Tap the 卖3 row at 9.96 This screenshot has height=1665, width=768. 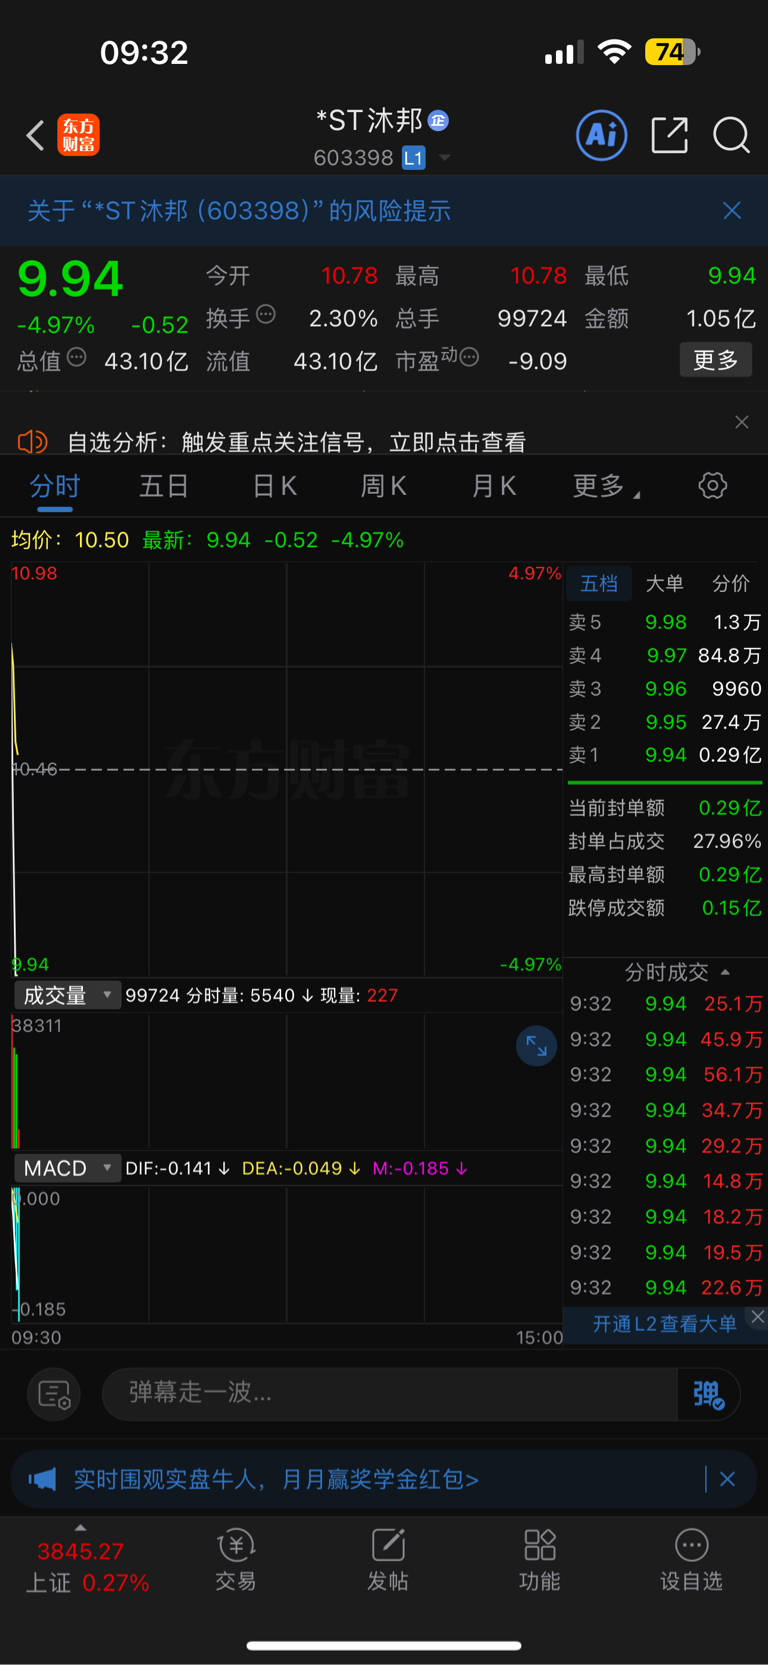tap(665, 688)
